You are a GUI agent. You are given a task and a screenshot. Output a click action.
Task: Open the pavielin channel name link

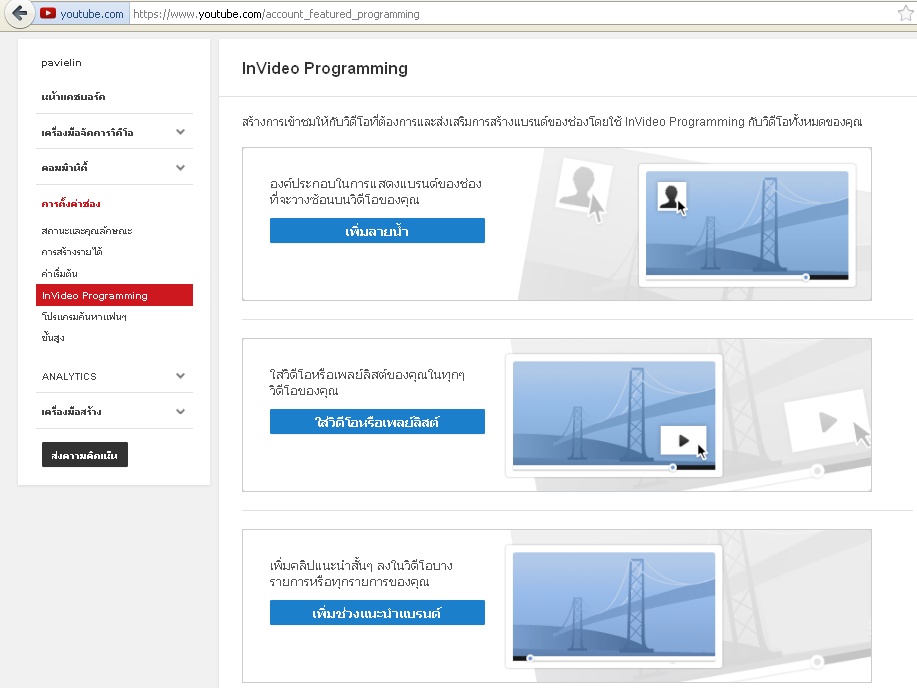61,63
